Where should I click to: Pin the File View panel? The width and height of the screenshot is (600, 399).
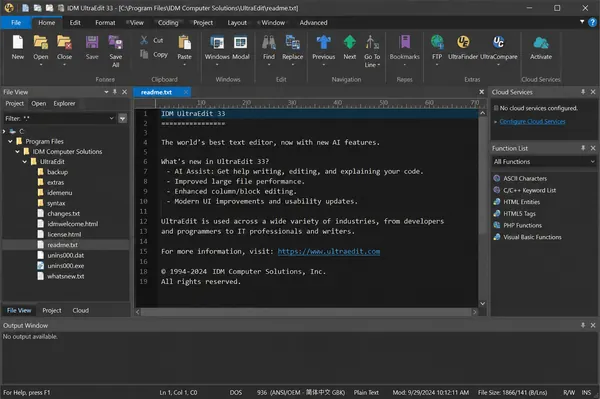115,92
